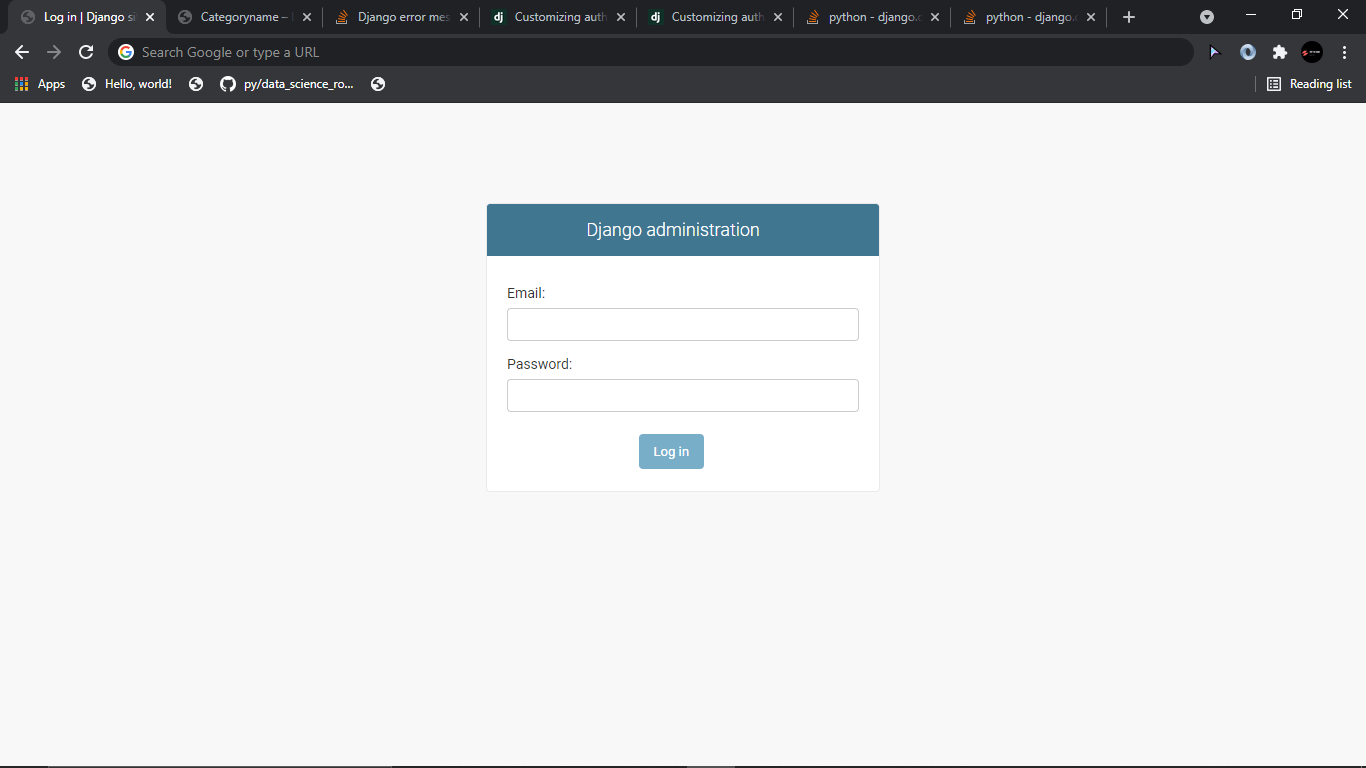This screenshot has height=768, width=1366.
Task: Open the Reading list
Action: pyautogui.click(x=1309, y=84)
